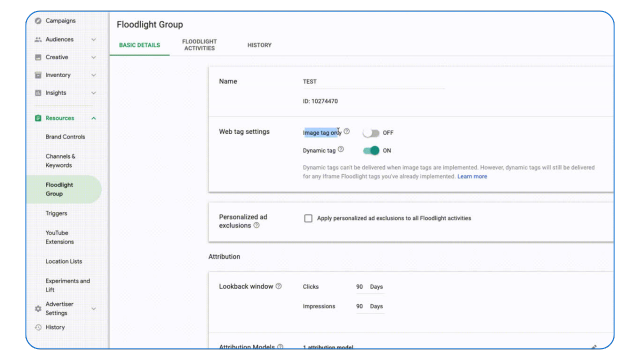
Task: Open YouTube Extensions page
Action: pyautogui.click(x=60, y=237)
